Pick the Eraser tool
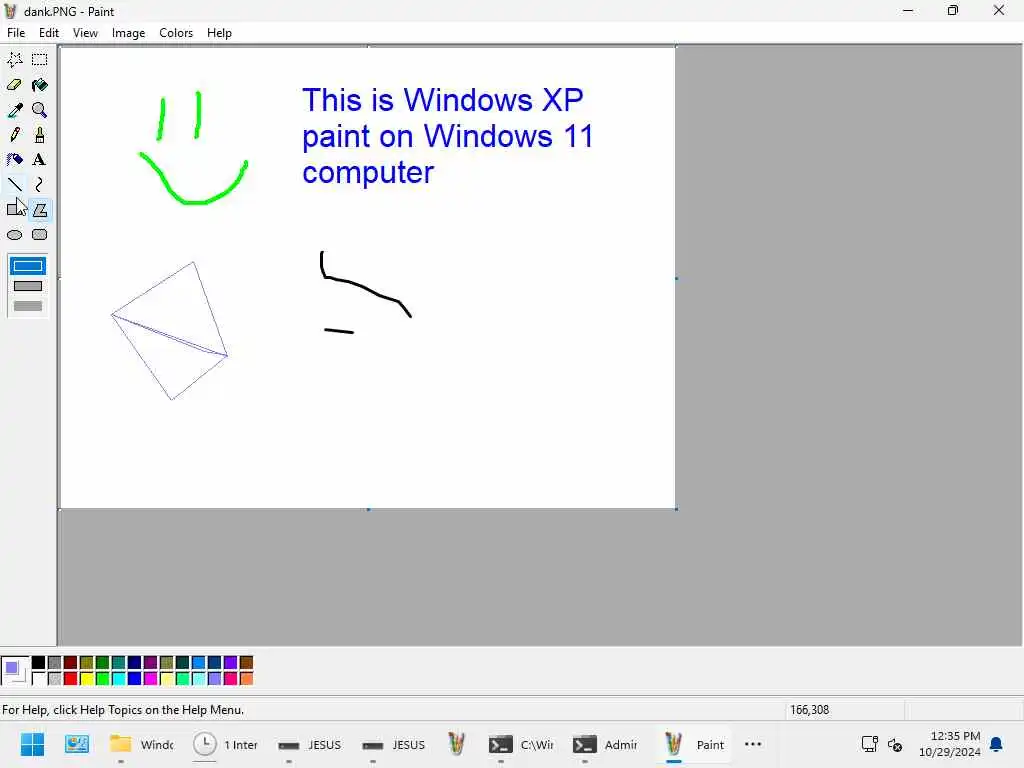Viewport: 1024px width, 768px height. point(15,84)
